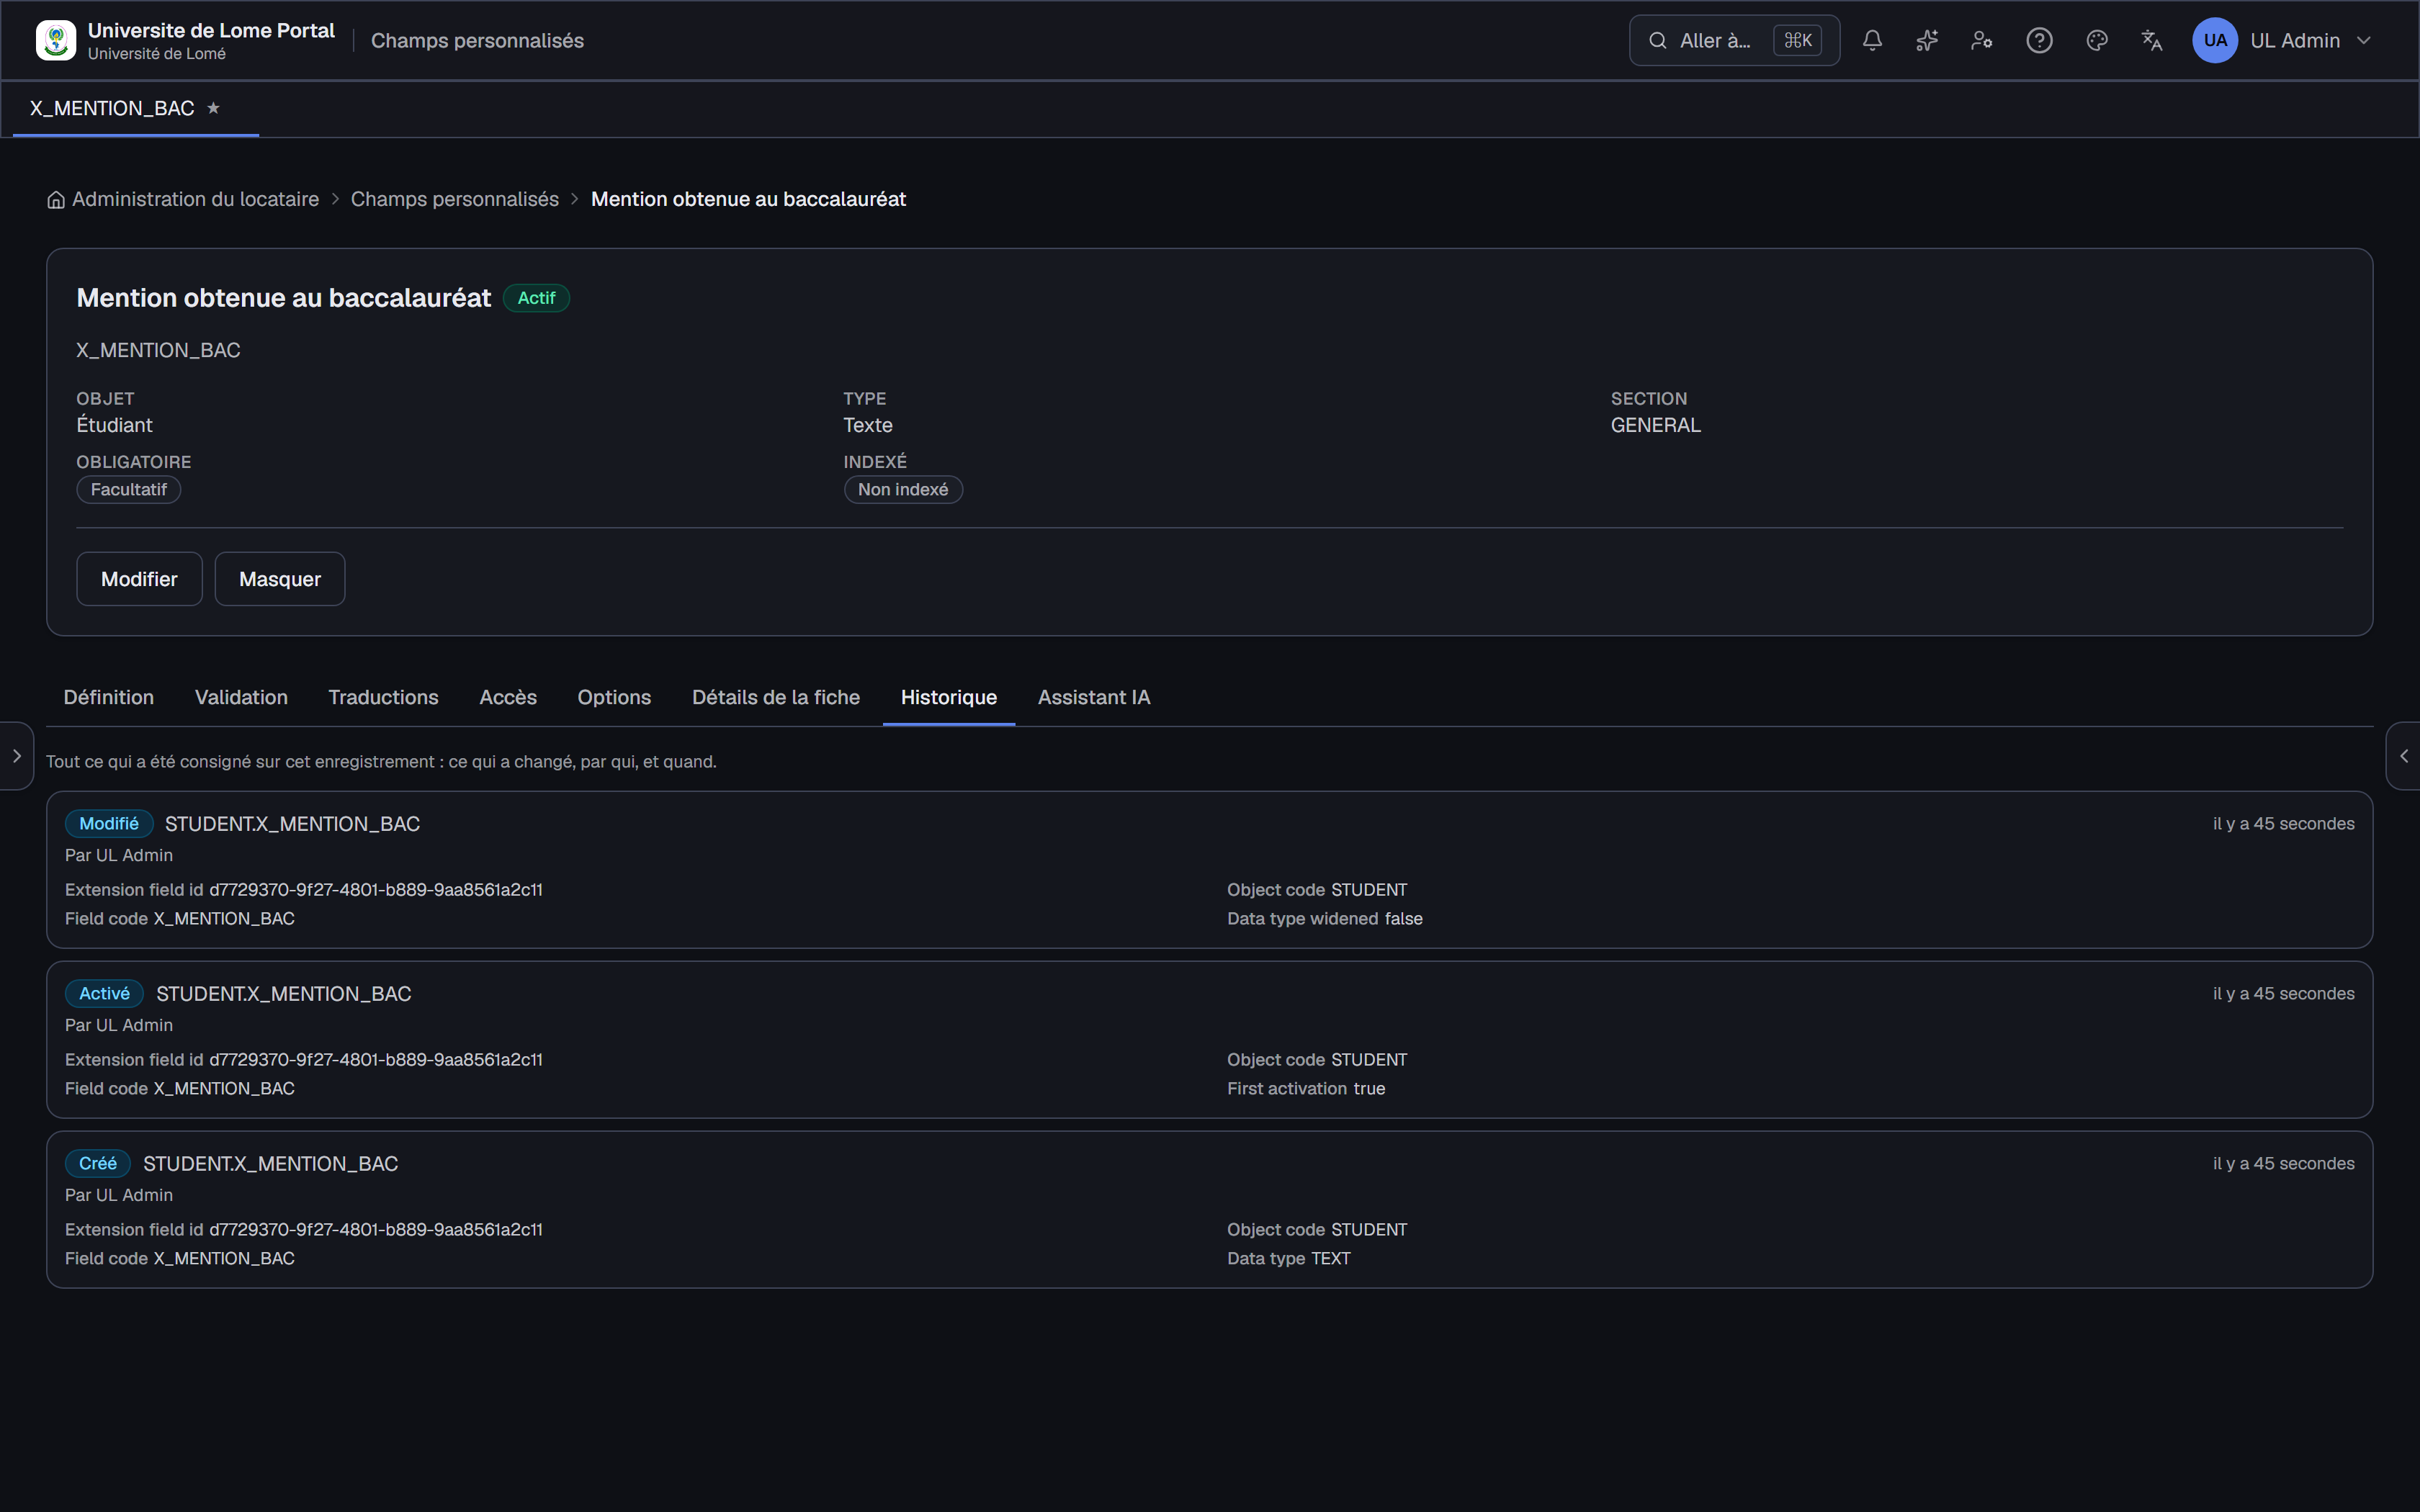Click the Créé history badge
This screenshot has width=2420, height=1512.
(x=98, y=1163)
